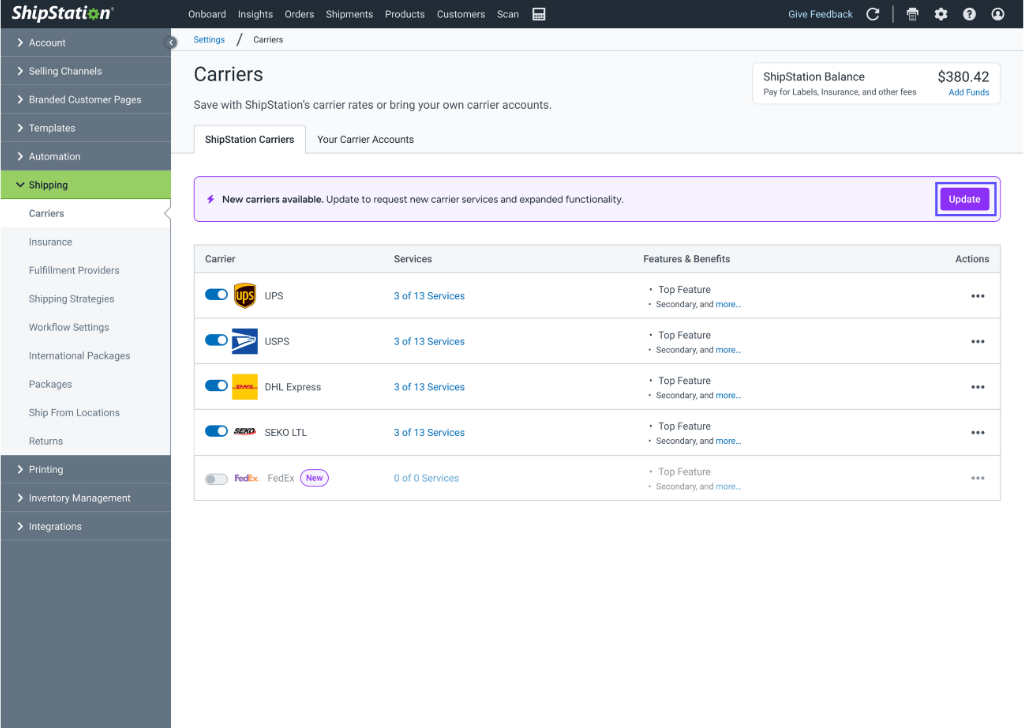The height and width of the screenshot is (728, 1024).
Task: Open the help question mark icon
Action: pyautogui.click(x=969, y=14)
